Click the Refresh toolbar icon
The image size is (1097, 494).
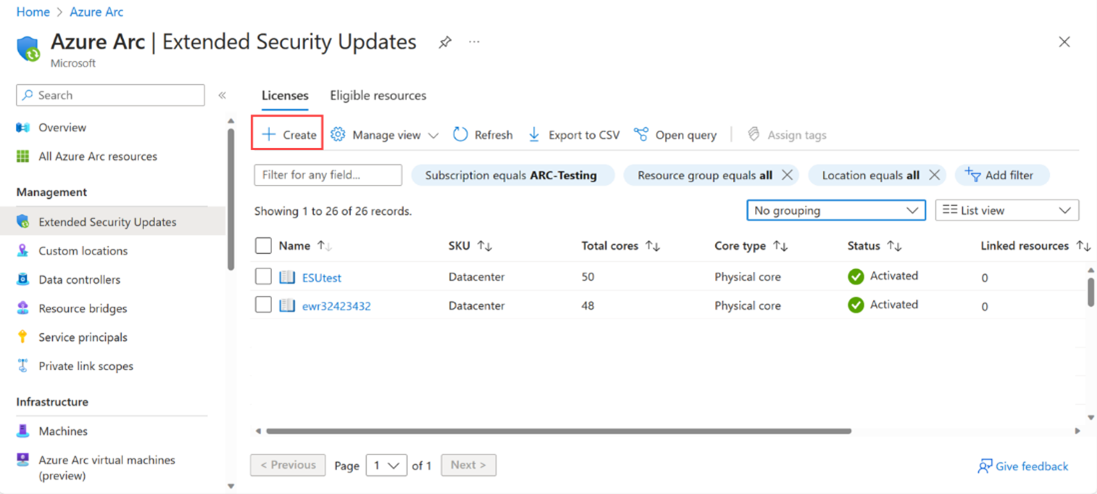(x=460, y=135)
